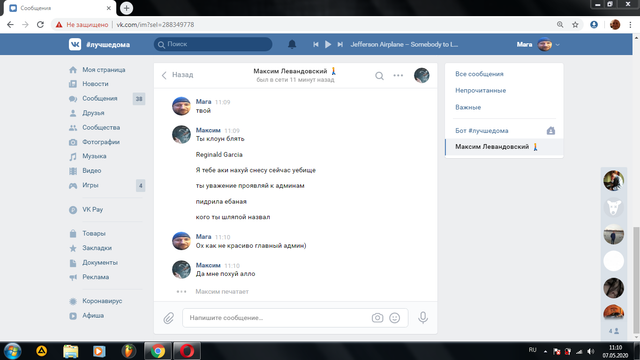Attach a file with paperclip icon
Viewport: 640px width, 360px height.
tap(169, 318)
